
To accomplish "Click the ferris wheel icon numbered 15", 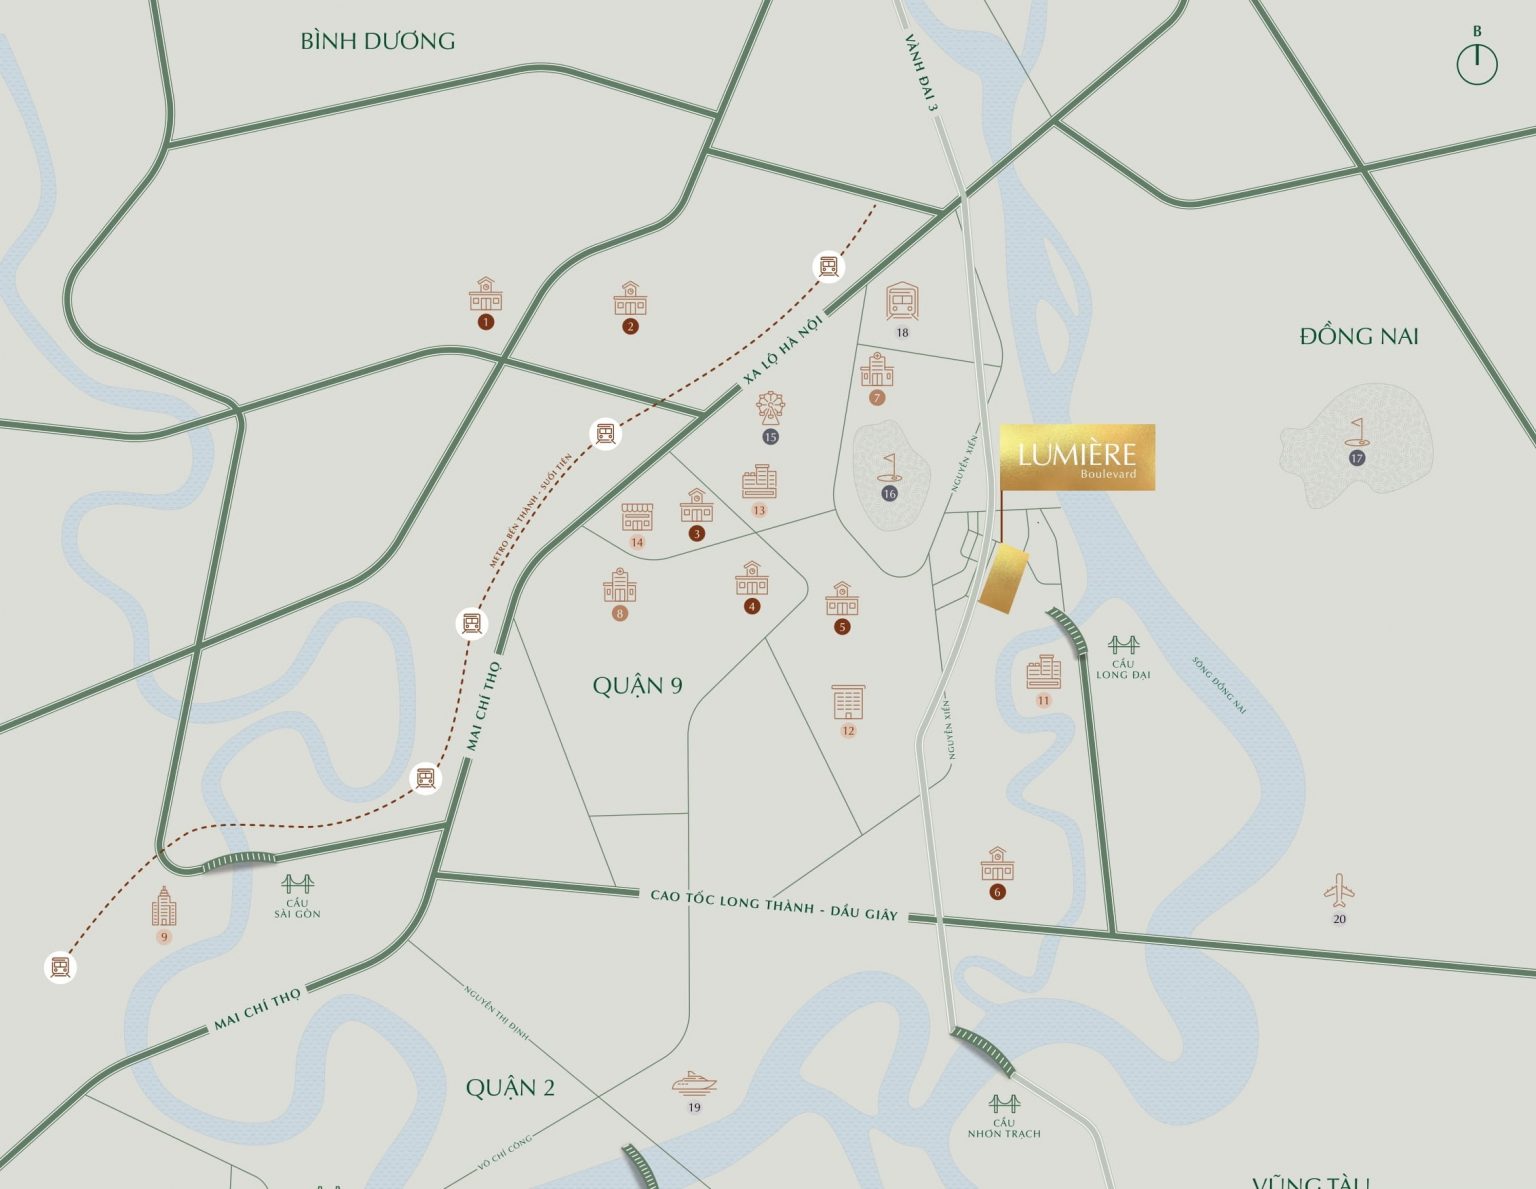I will click(770, 409).
